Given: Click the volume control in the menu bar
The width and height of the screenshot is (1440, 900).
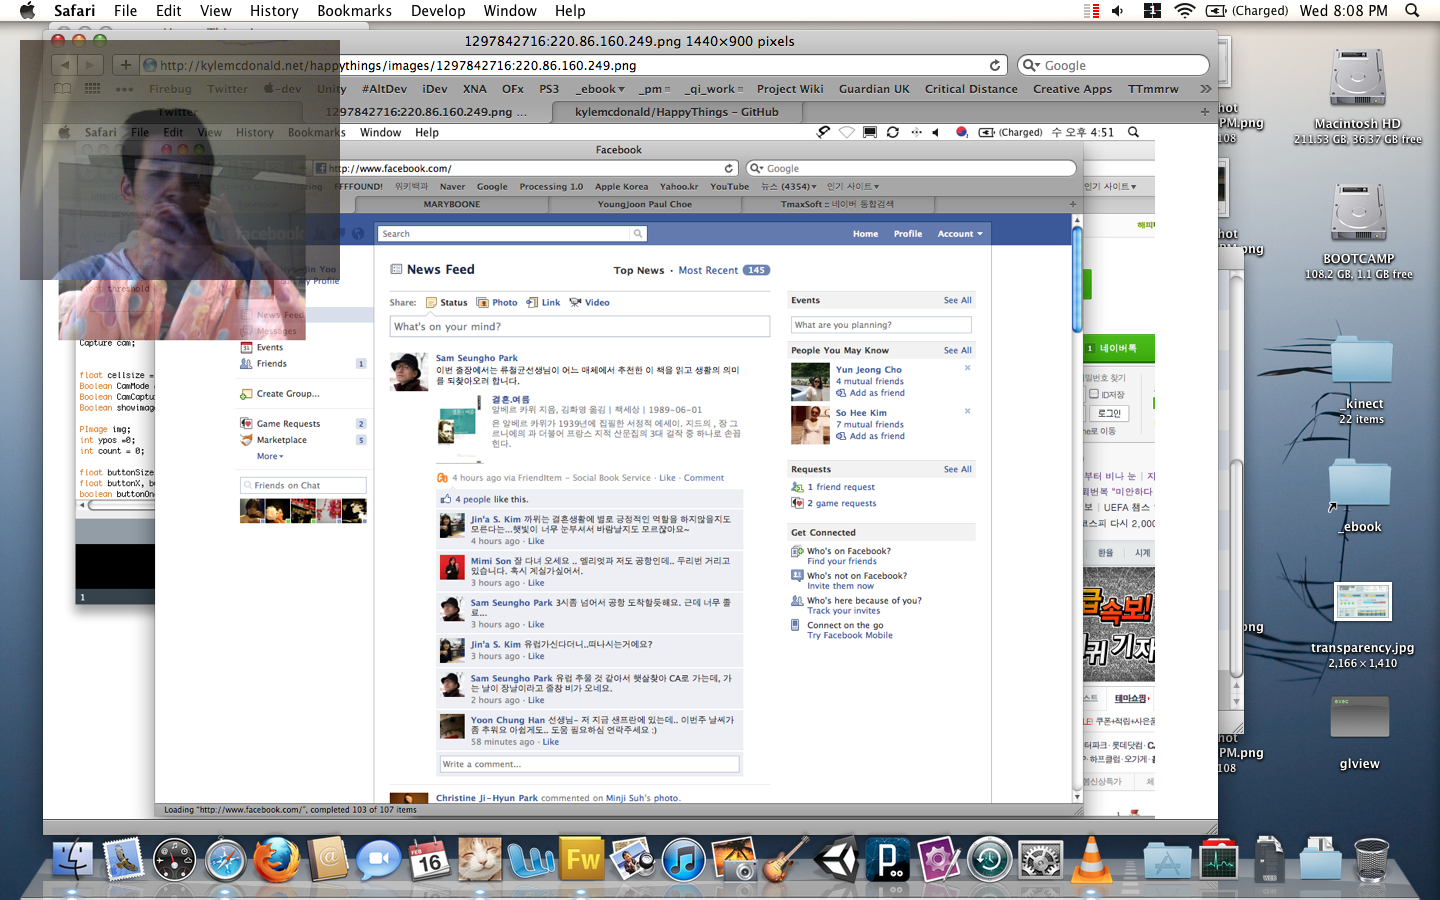Looking at the screenshot, I should [x=1117, y=11].
